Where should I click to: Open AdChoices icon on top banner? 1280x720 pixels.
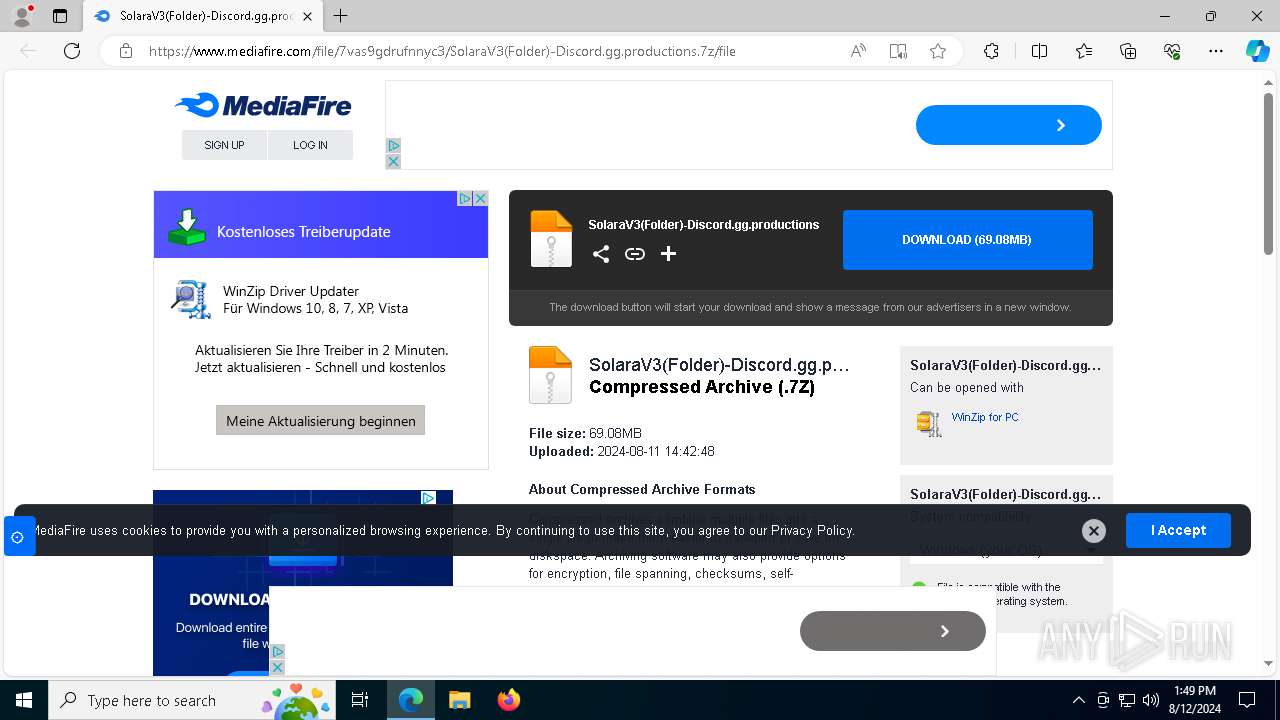393,146
